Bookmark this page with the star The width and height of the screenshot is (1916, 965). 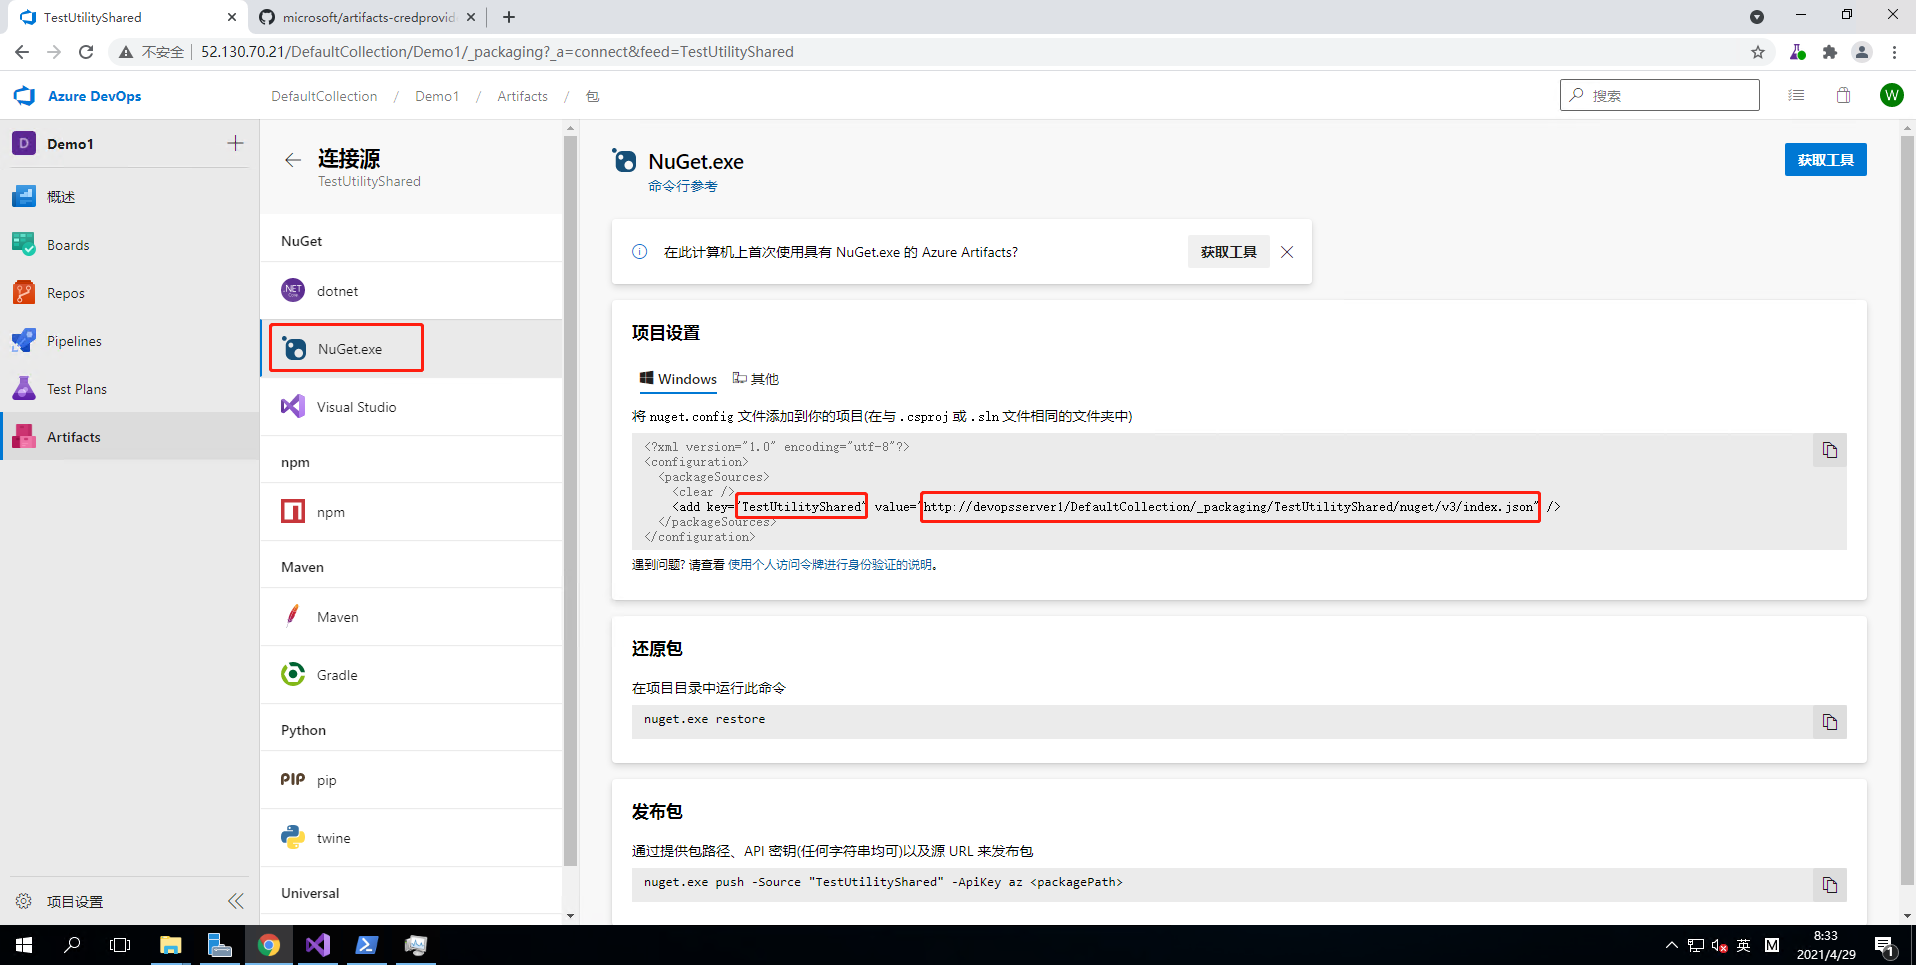pyautogui.click(x=1757, y=52)
